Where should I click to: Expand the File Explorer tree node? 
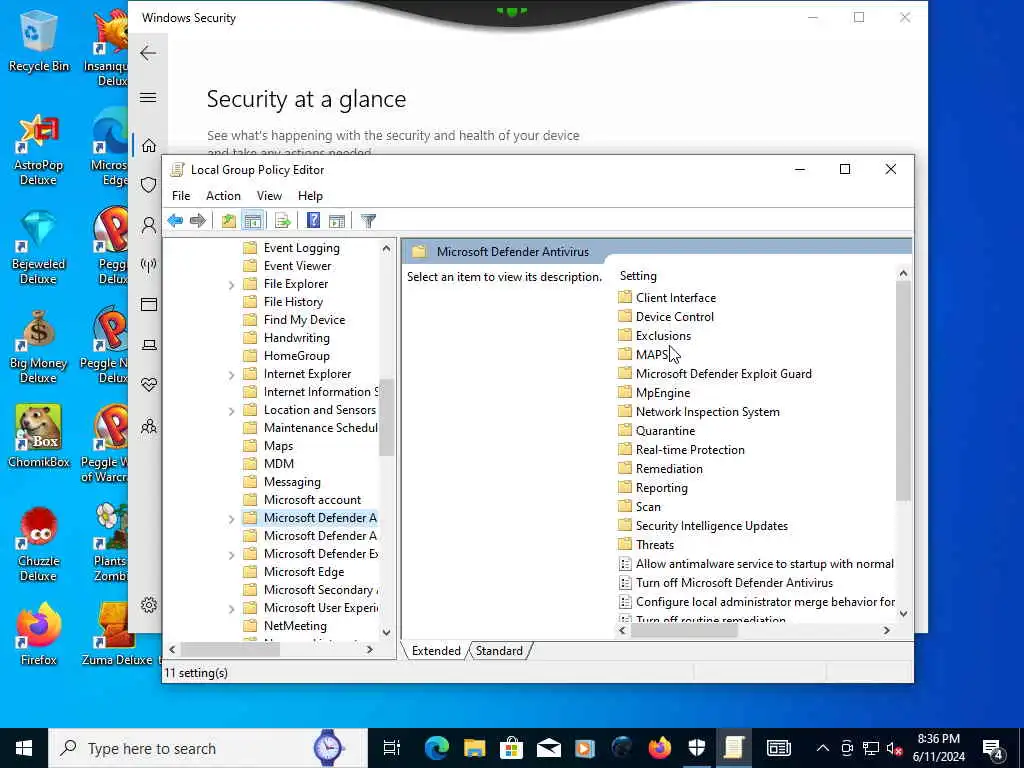tap(231, 285)
